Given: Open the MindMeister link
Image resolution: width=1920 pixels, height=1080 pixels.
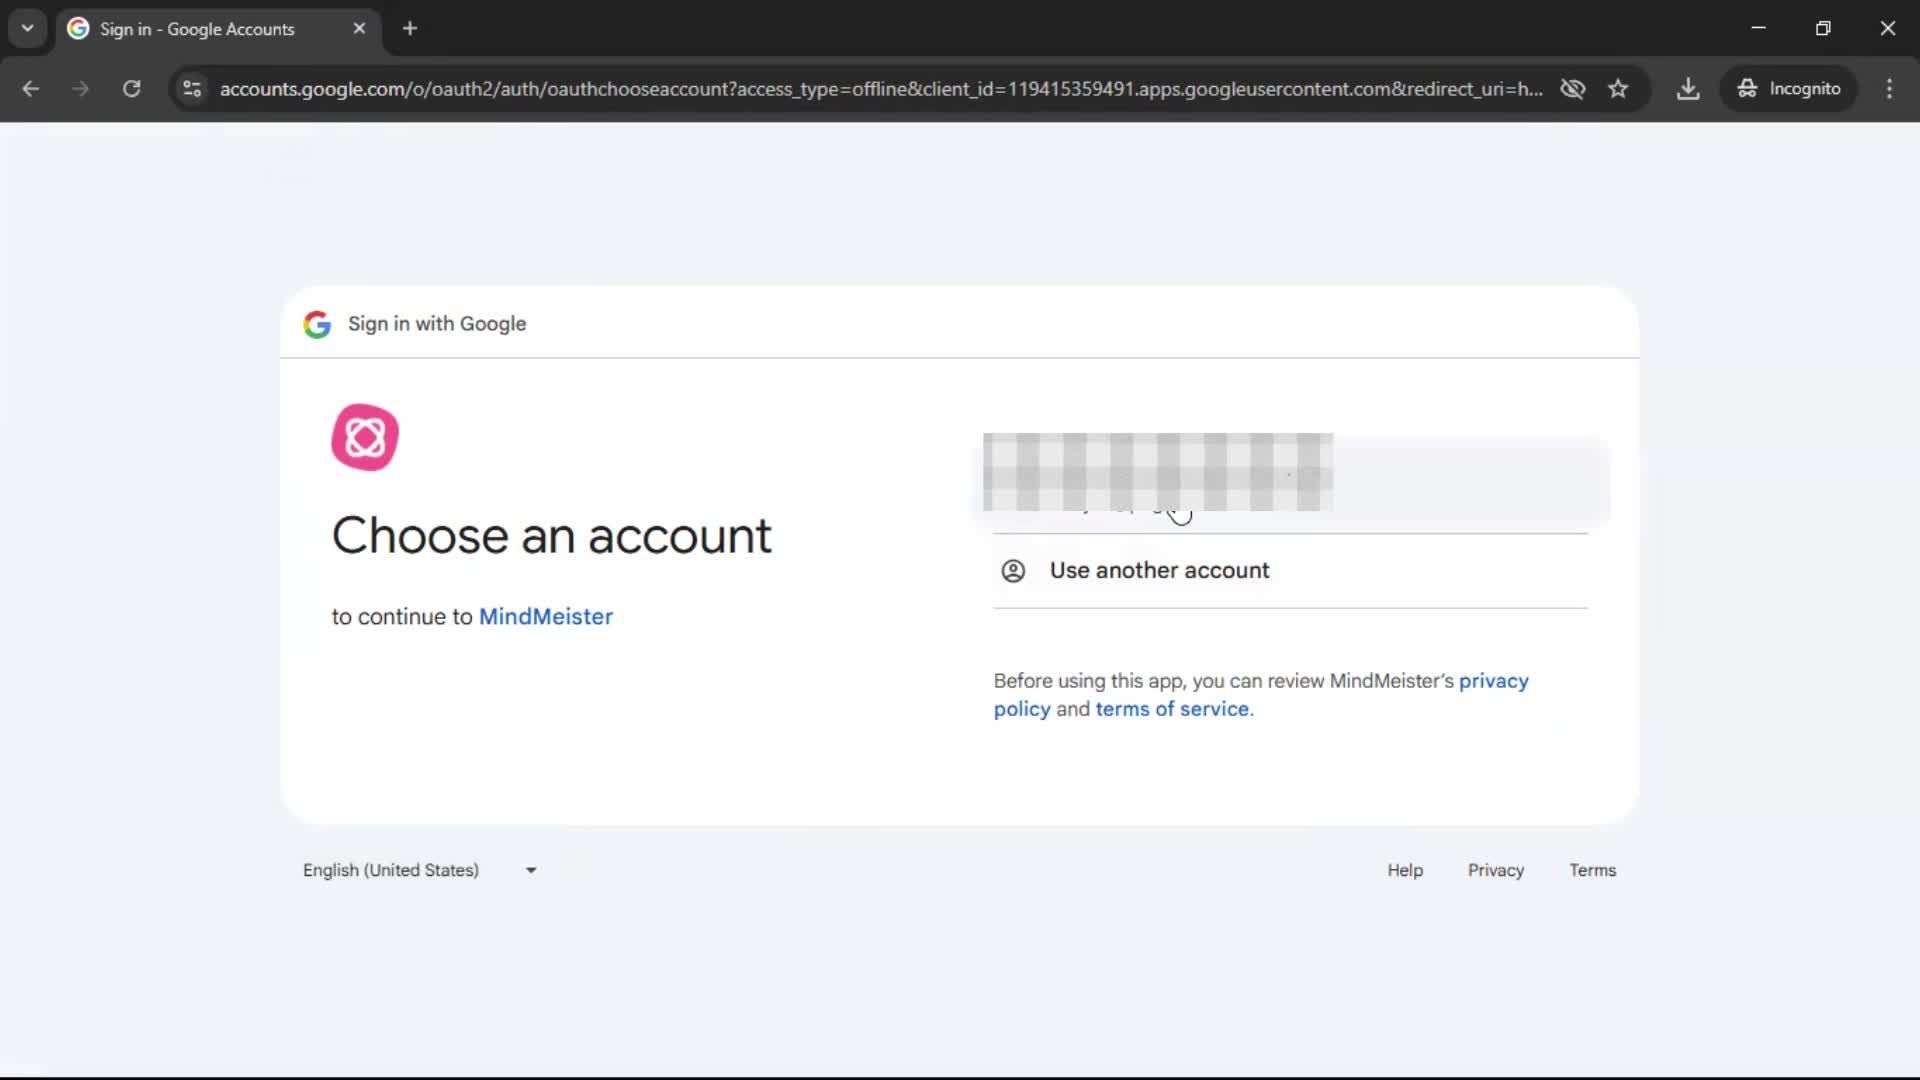Looking at the screenshot, I should pyautogui.click(x=546, y=617).
